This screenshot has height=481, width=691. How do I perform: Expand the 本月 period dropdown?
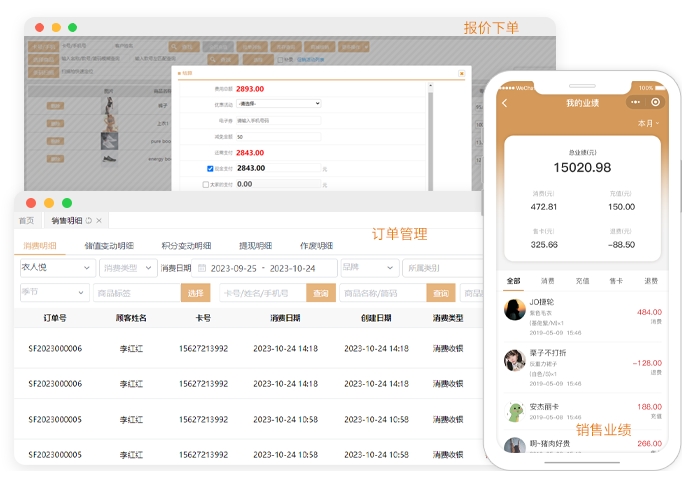click(x=647, y=123)
